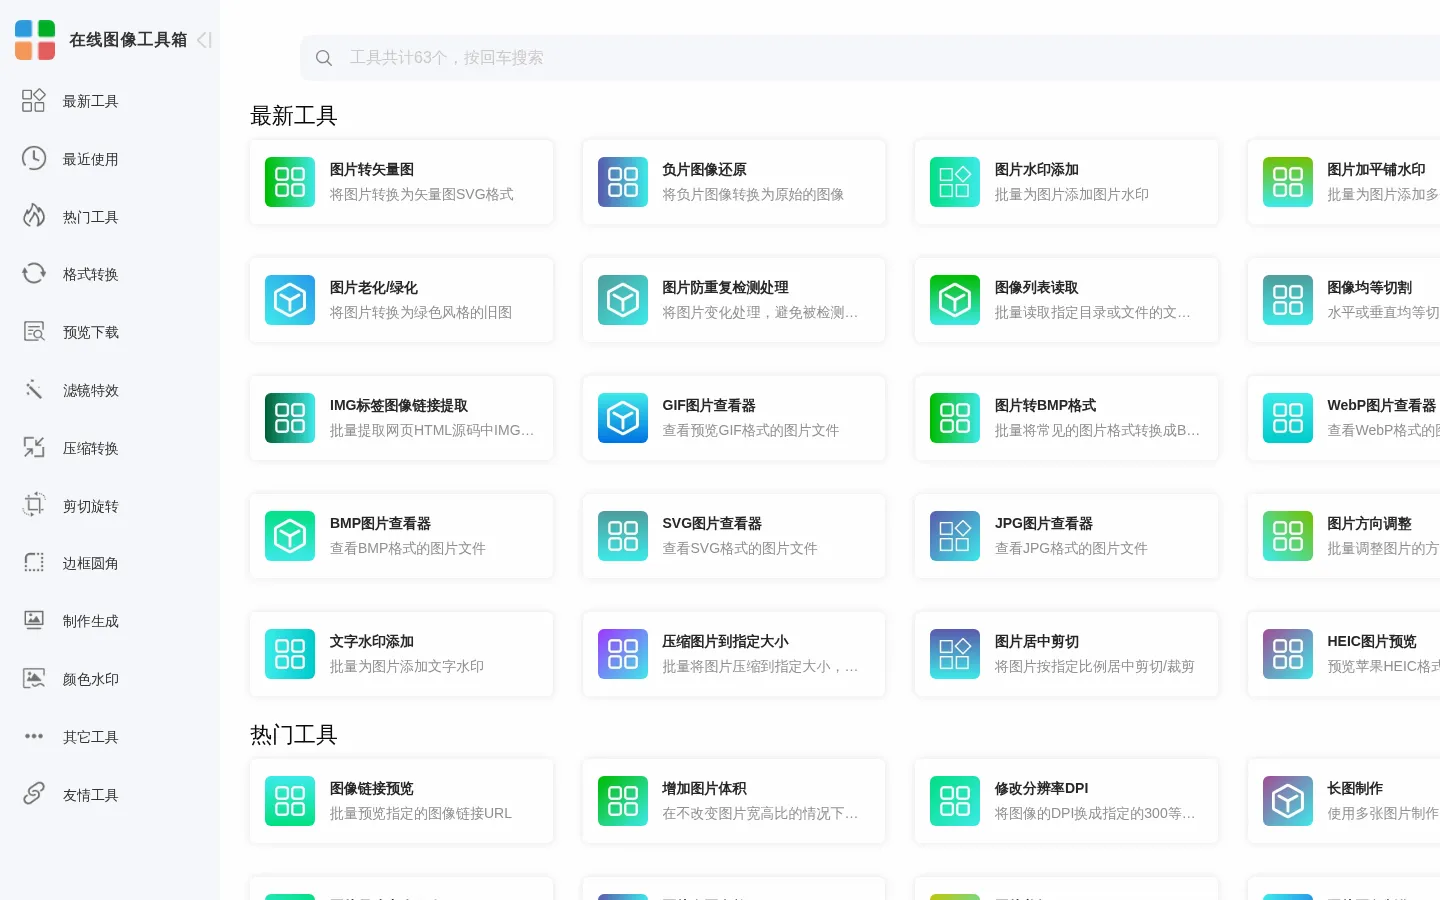
Task: Click the cube icon of 长图制作
Action: click(x=1288, y=801)
